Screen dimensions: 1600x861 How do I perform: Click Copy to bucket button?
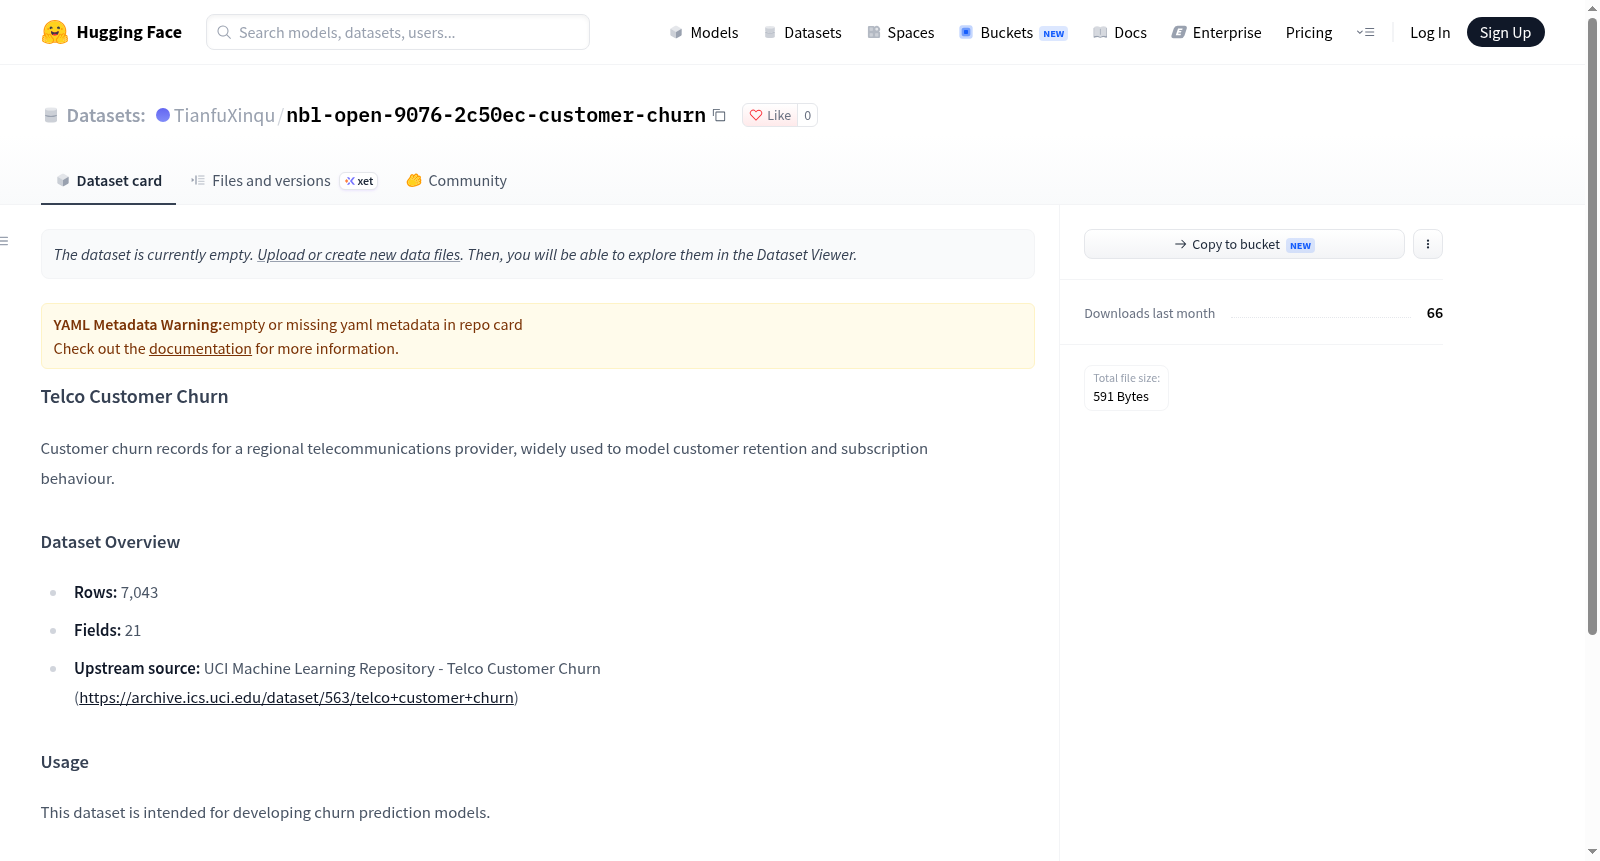tap(1244, 244)
